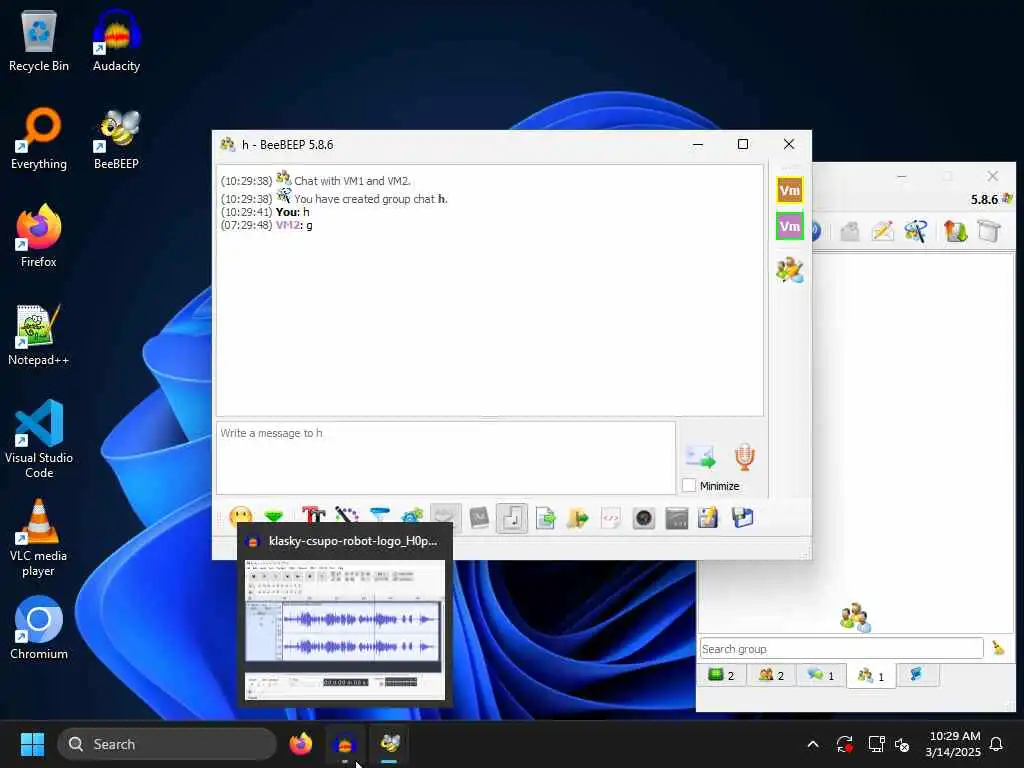This screenshot has width=1024, height=768.
Task: Open the blue gear settings icon in chat toolbar
Action: (x=412, y=516)
